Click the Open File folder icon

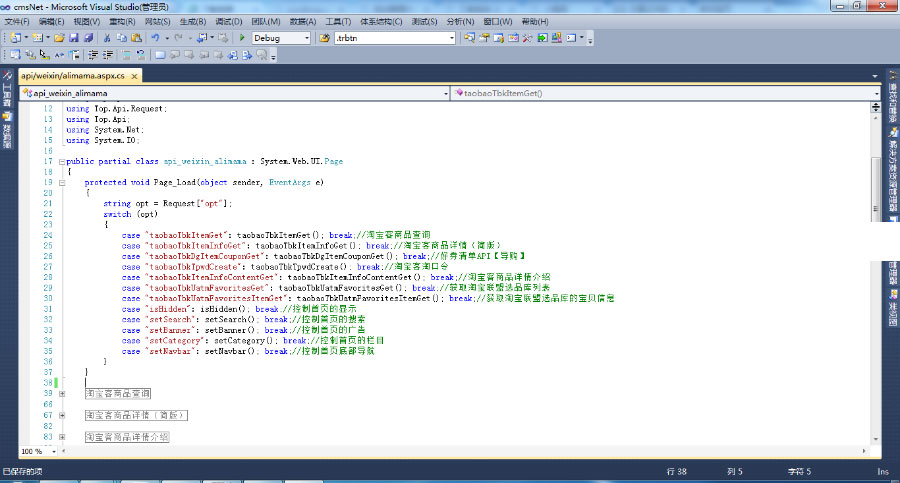pyautogui.click(x=60, y=38)
